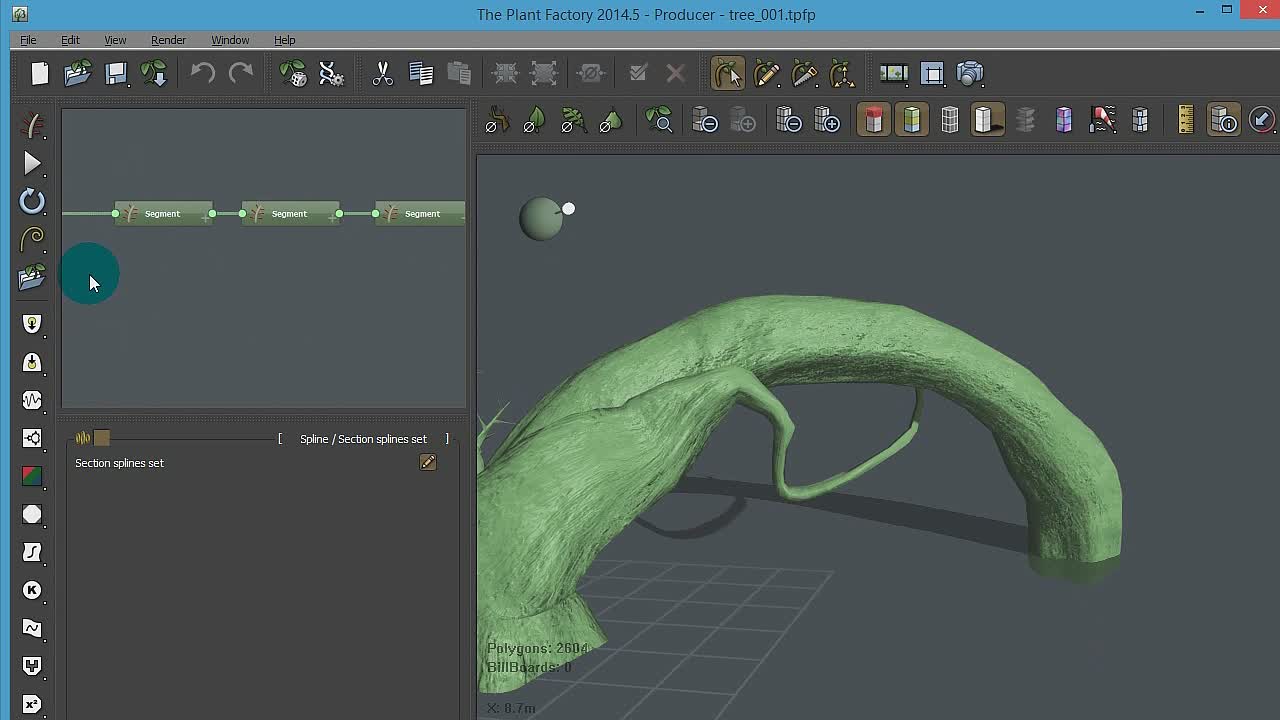Click the Copy icon in the toolbar

coord(421,73)
